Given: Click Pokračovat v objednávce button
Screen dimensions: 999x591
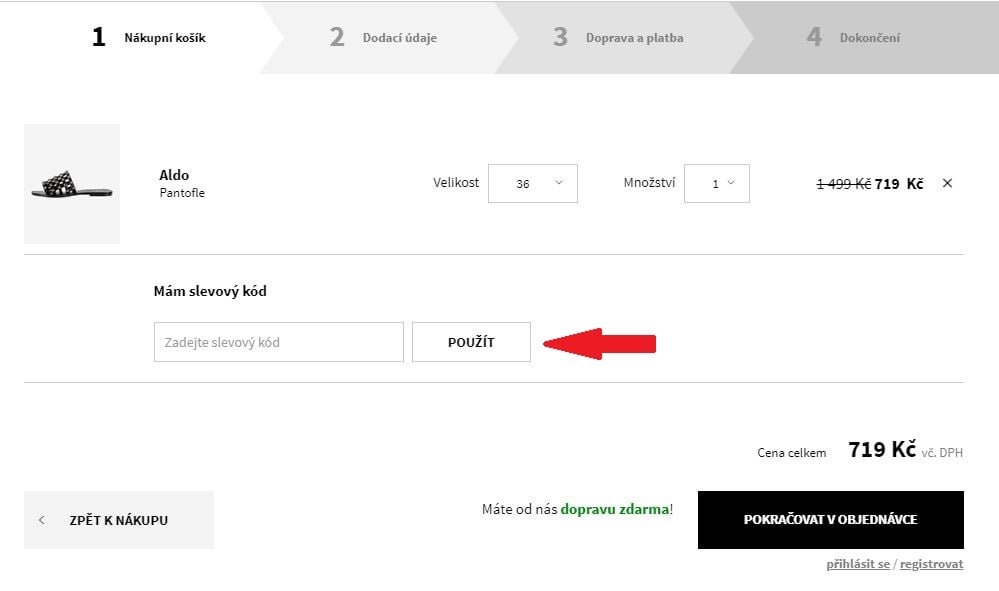Looking at the screenshot, I should click(830, 520).
